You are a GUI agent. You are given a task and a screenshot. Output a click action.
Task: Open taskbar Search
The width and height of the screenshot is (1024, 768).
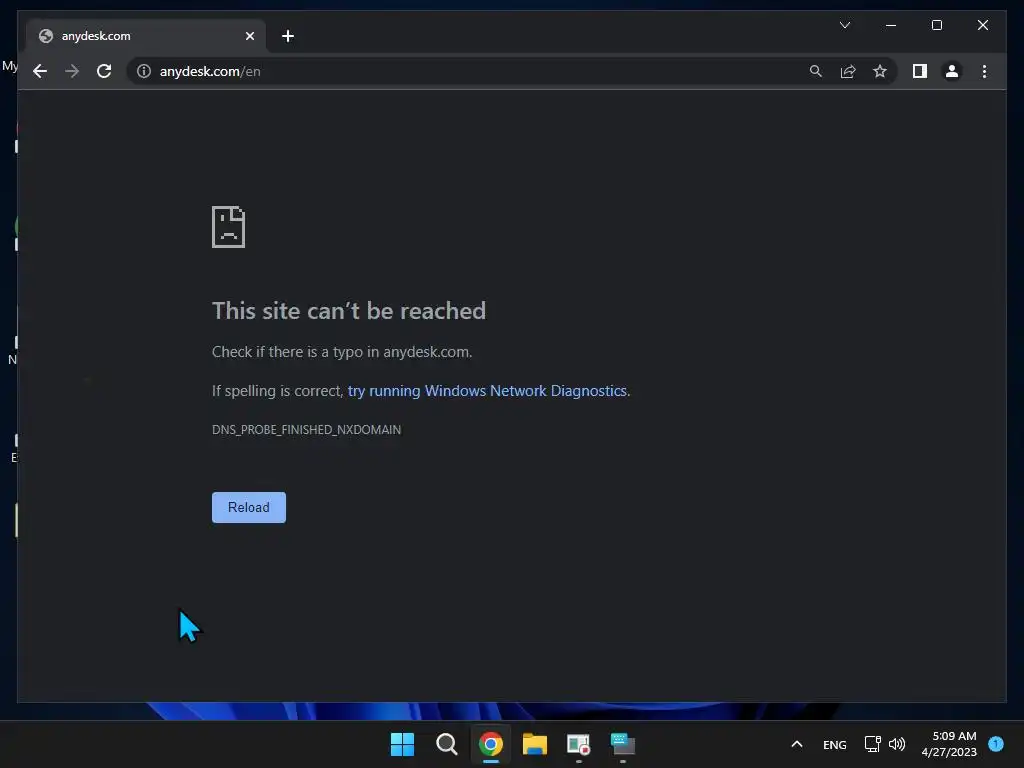pyautogui.click(x=447, y=744)
